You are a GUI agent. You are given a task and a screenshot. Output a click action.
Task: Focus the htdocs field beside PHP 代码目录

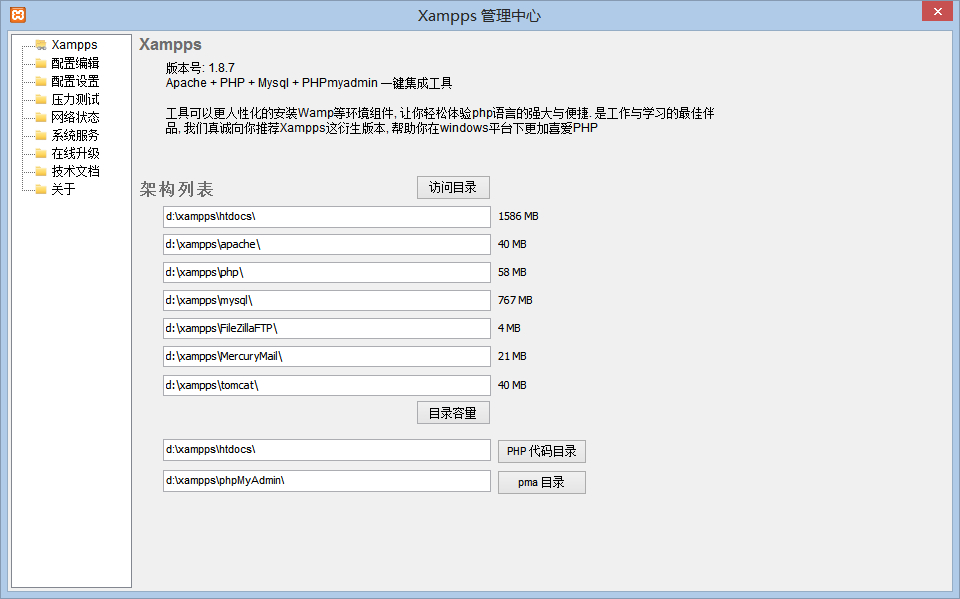click(x=327, y=450)
